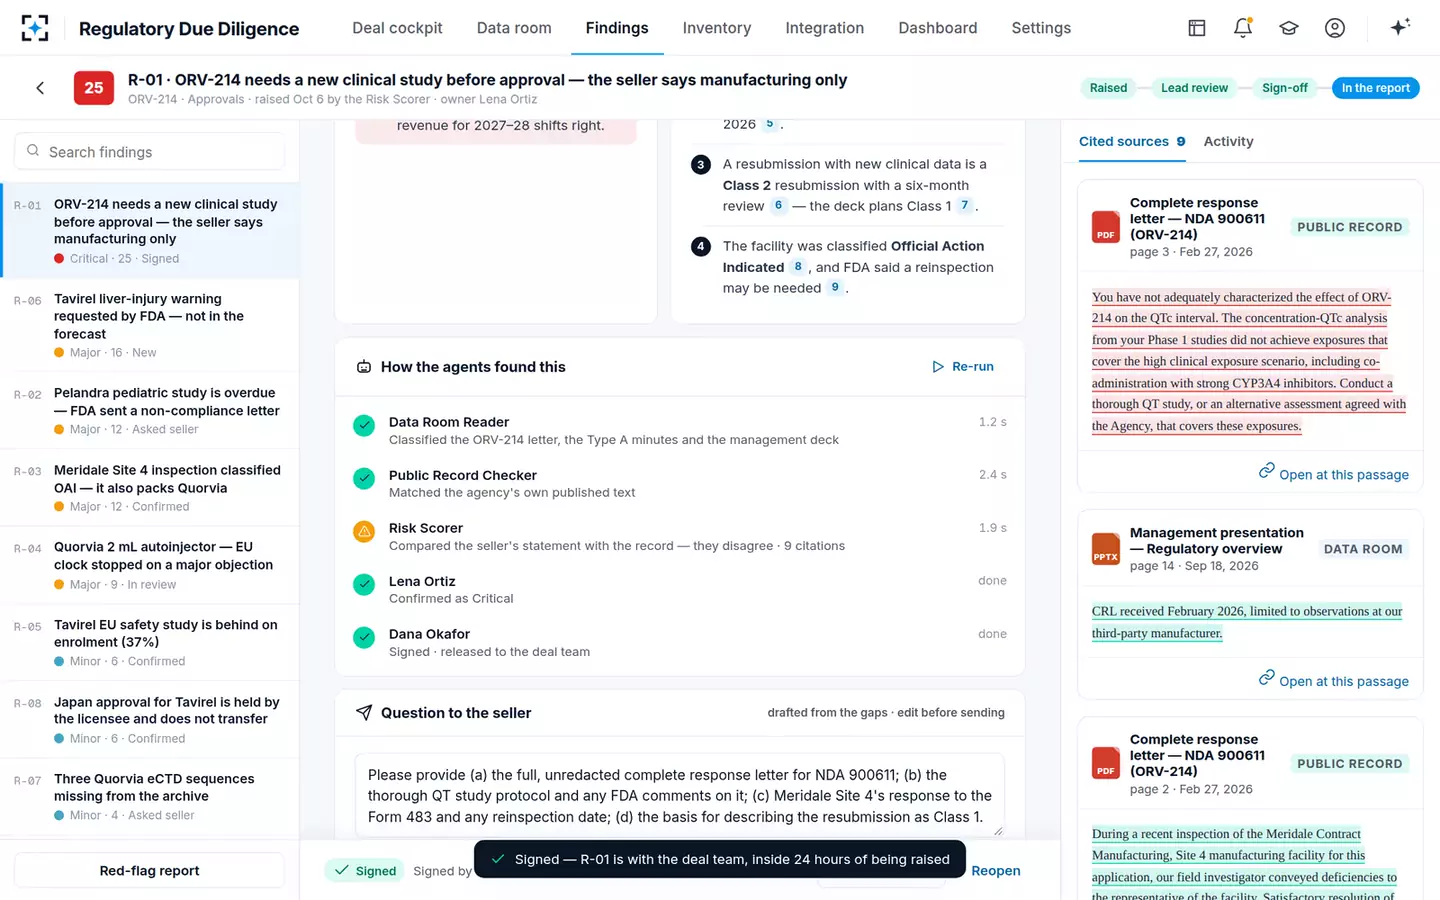
Task: Open the graduation cap help icon
Action: pos(1289,28)
